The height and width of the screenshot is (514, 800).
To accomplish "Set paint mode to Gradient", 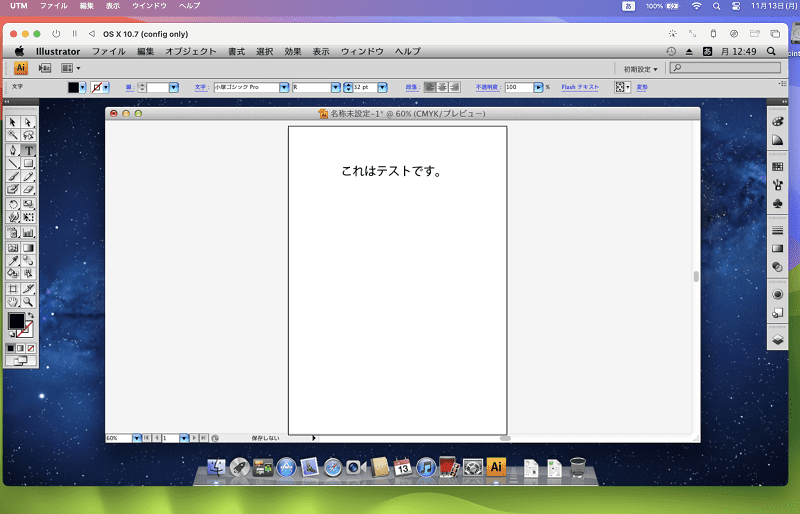I will (20, 348).
